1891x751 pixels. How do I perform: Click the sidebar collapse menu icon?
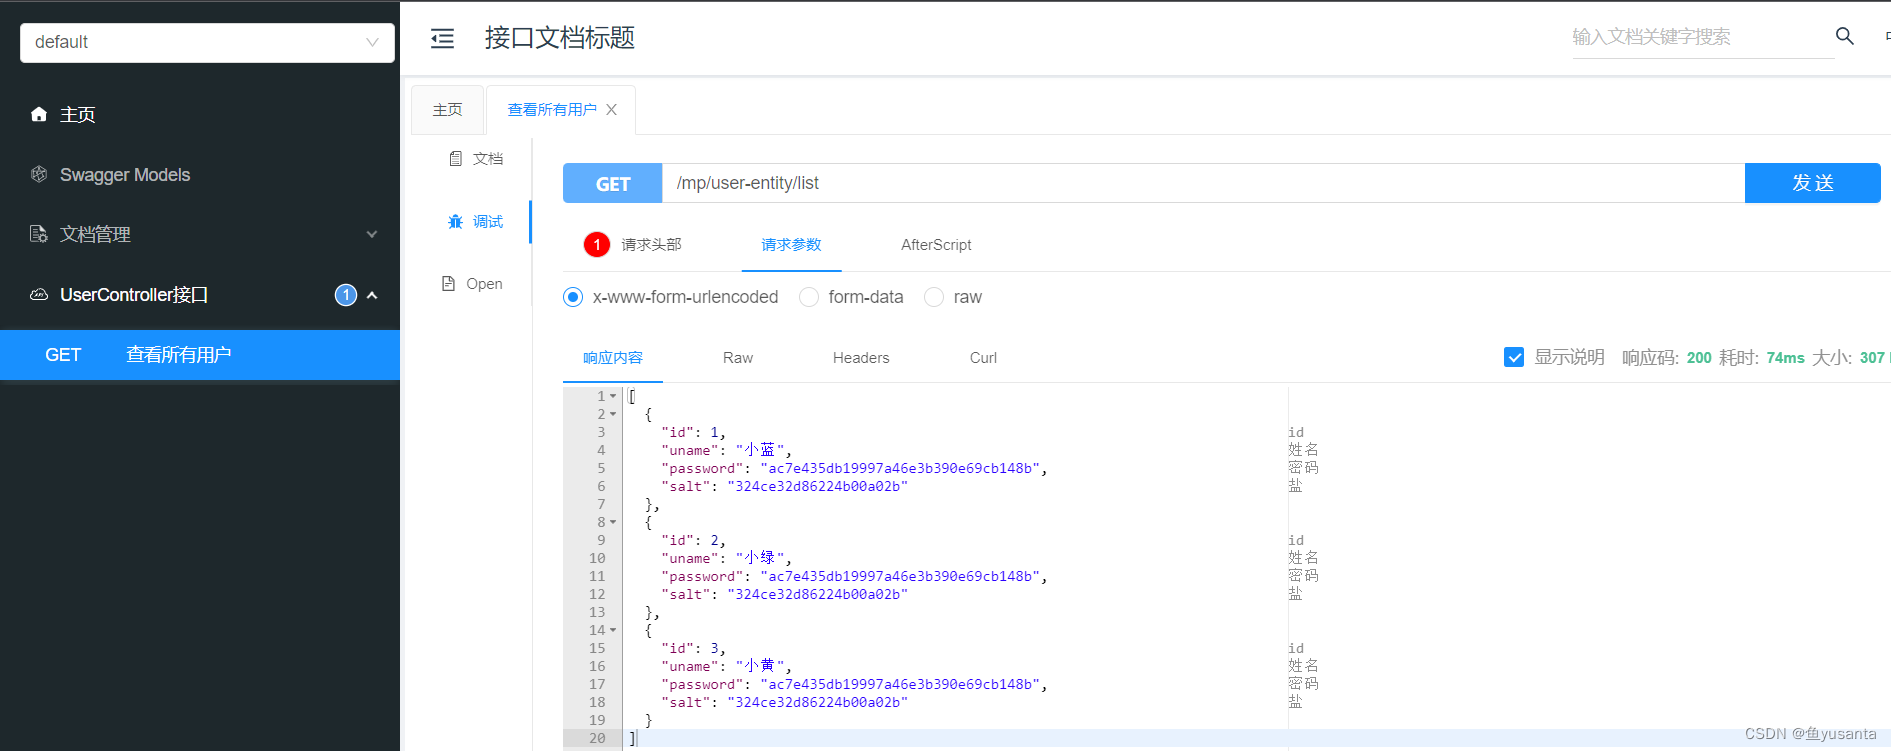(442, 39)
